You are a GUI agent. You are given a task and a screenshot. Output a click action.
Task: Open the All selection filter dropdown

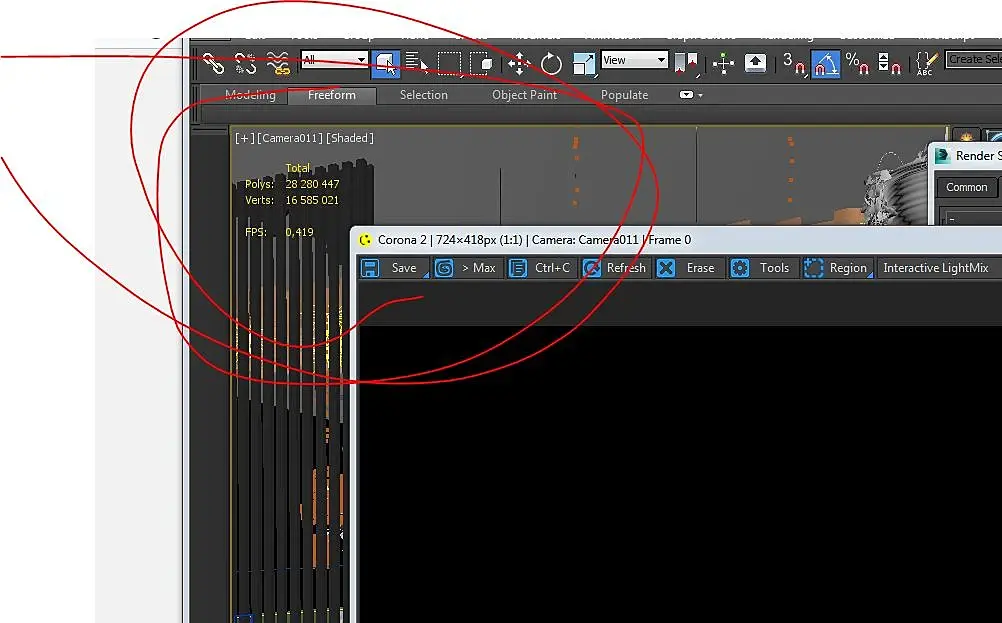(334, 60)
